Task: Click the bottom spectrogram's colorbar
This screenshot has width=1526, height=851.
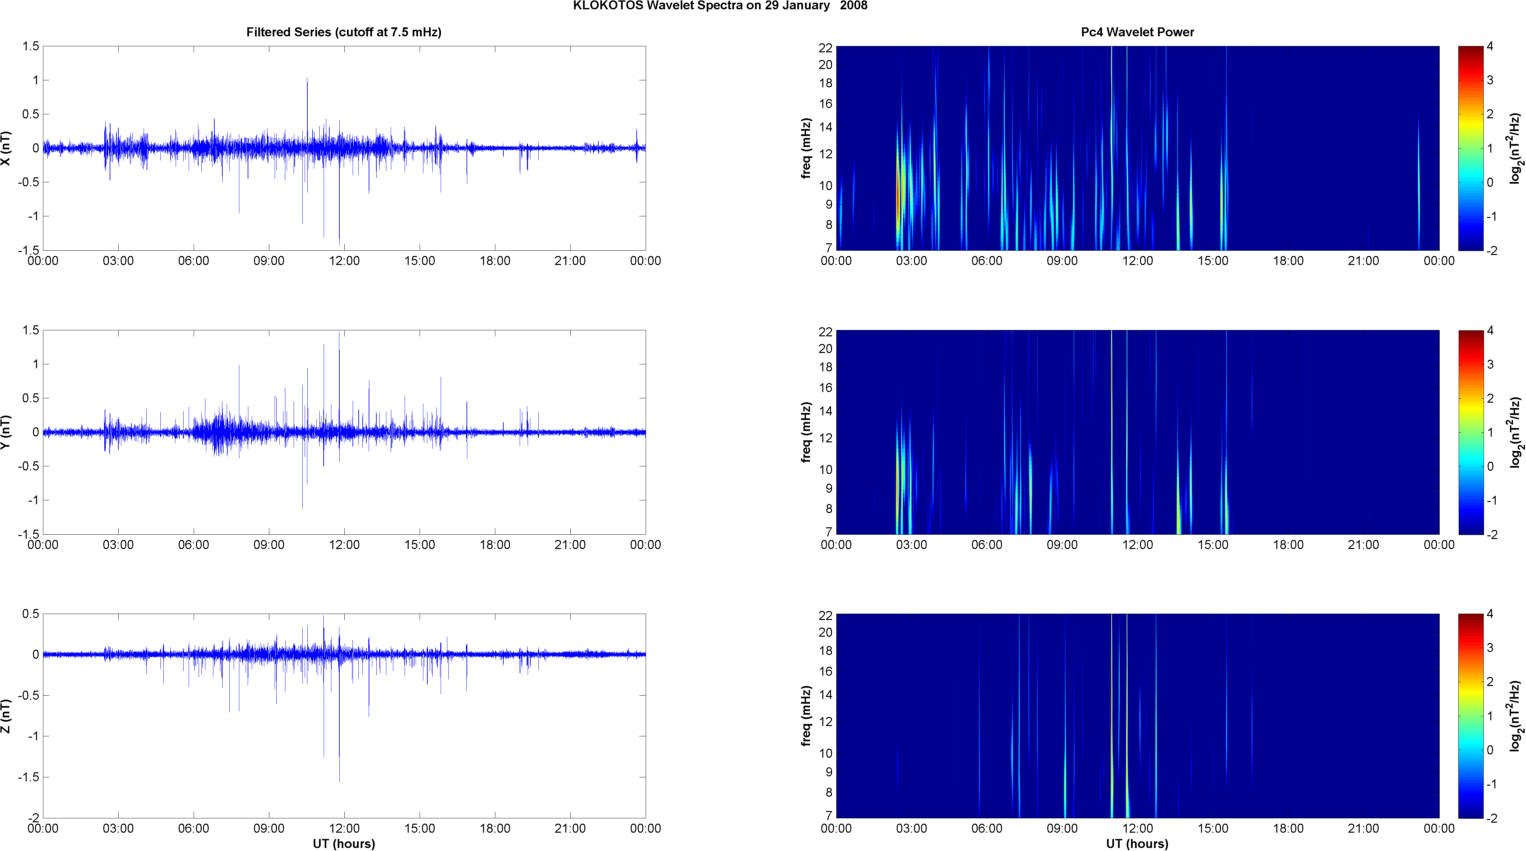Action: 1470,715
